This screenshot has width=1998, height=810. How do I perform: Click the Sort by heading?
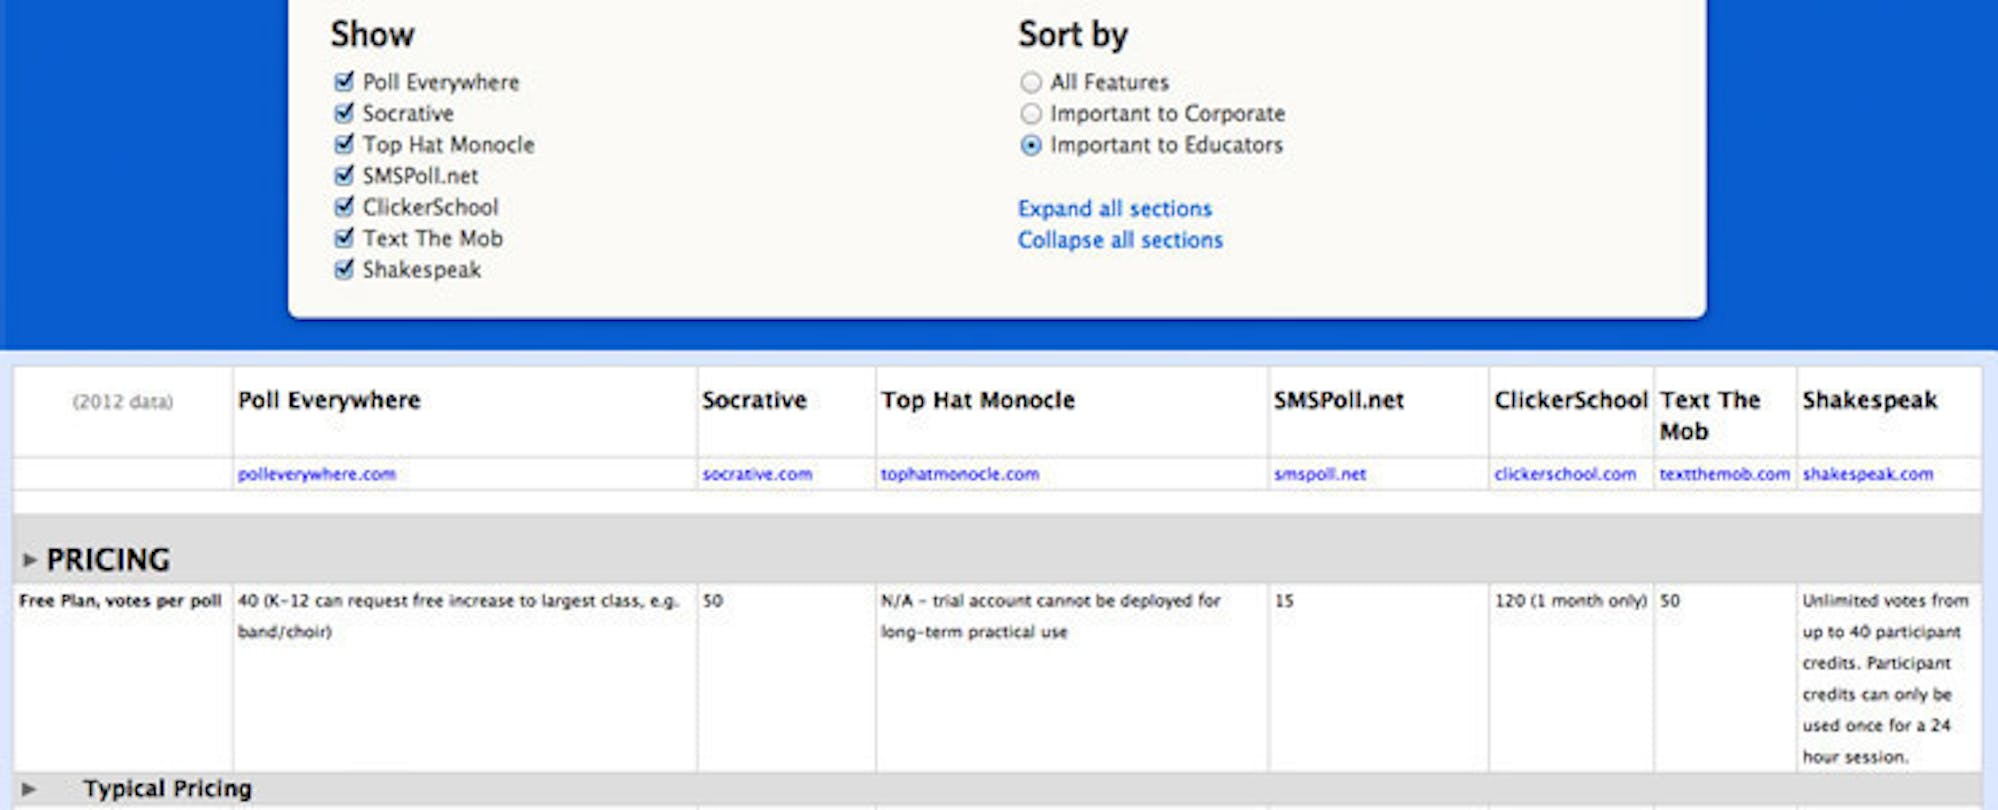click(x=1073, y=35)
